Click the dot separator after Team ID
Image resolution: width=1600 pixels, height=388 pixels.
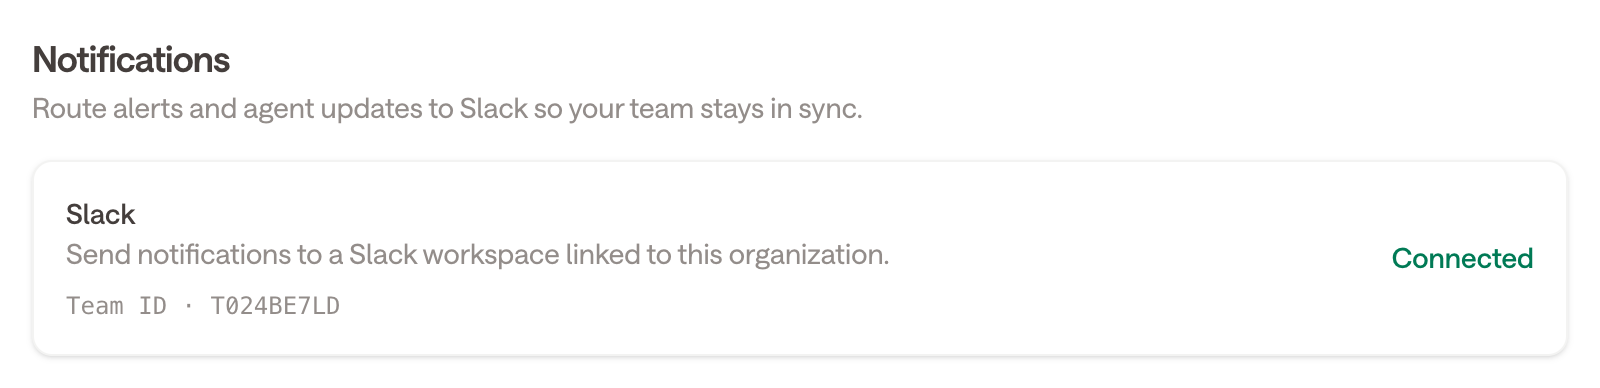coord(188,306)
